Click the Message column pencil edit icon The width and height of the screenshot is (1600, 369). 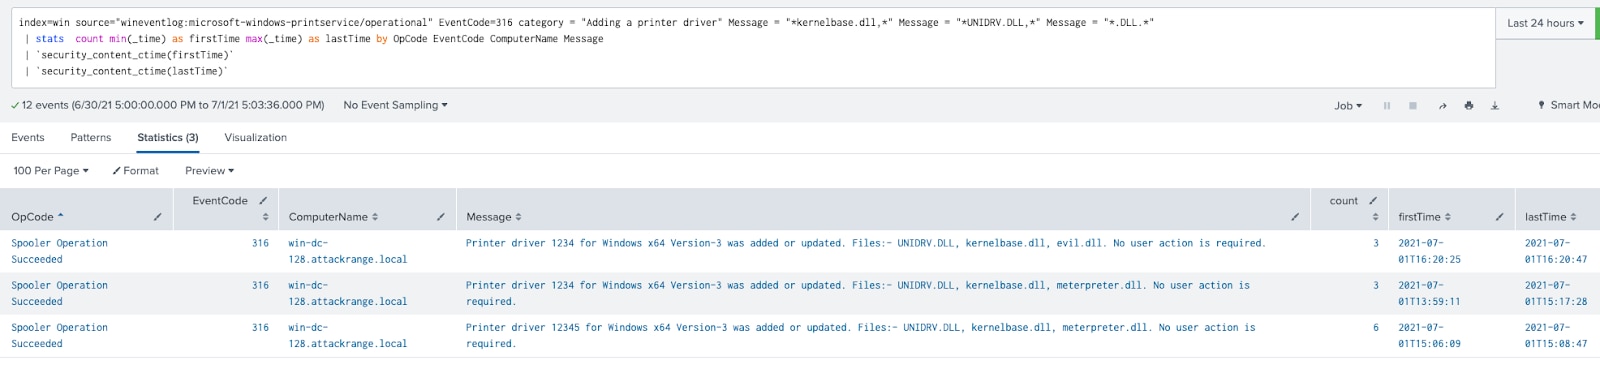tap(1295, 217)
